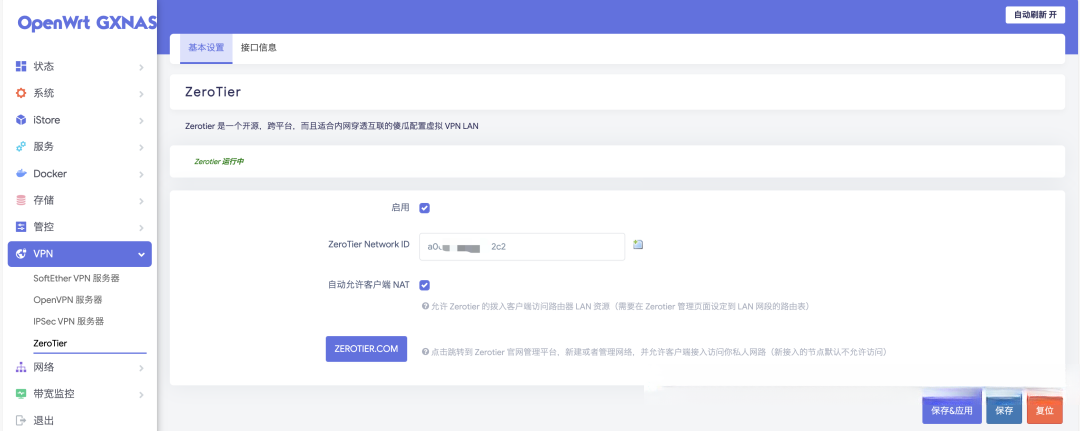Expand the 存储 menu chevron
Screen dimensions: 1080x431
pyautogui.click(x=141, y=201)
